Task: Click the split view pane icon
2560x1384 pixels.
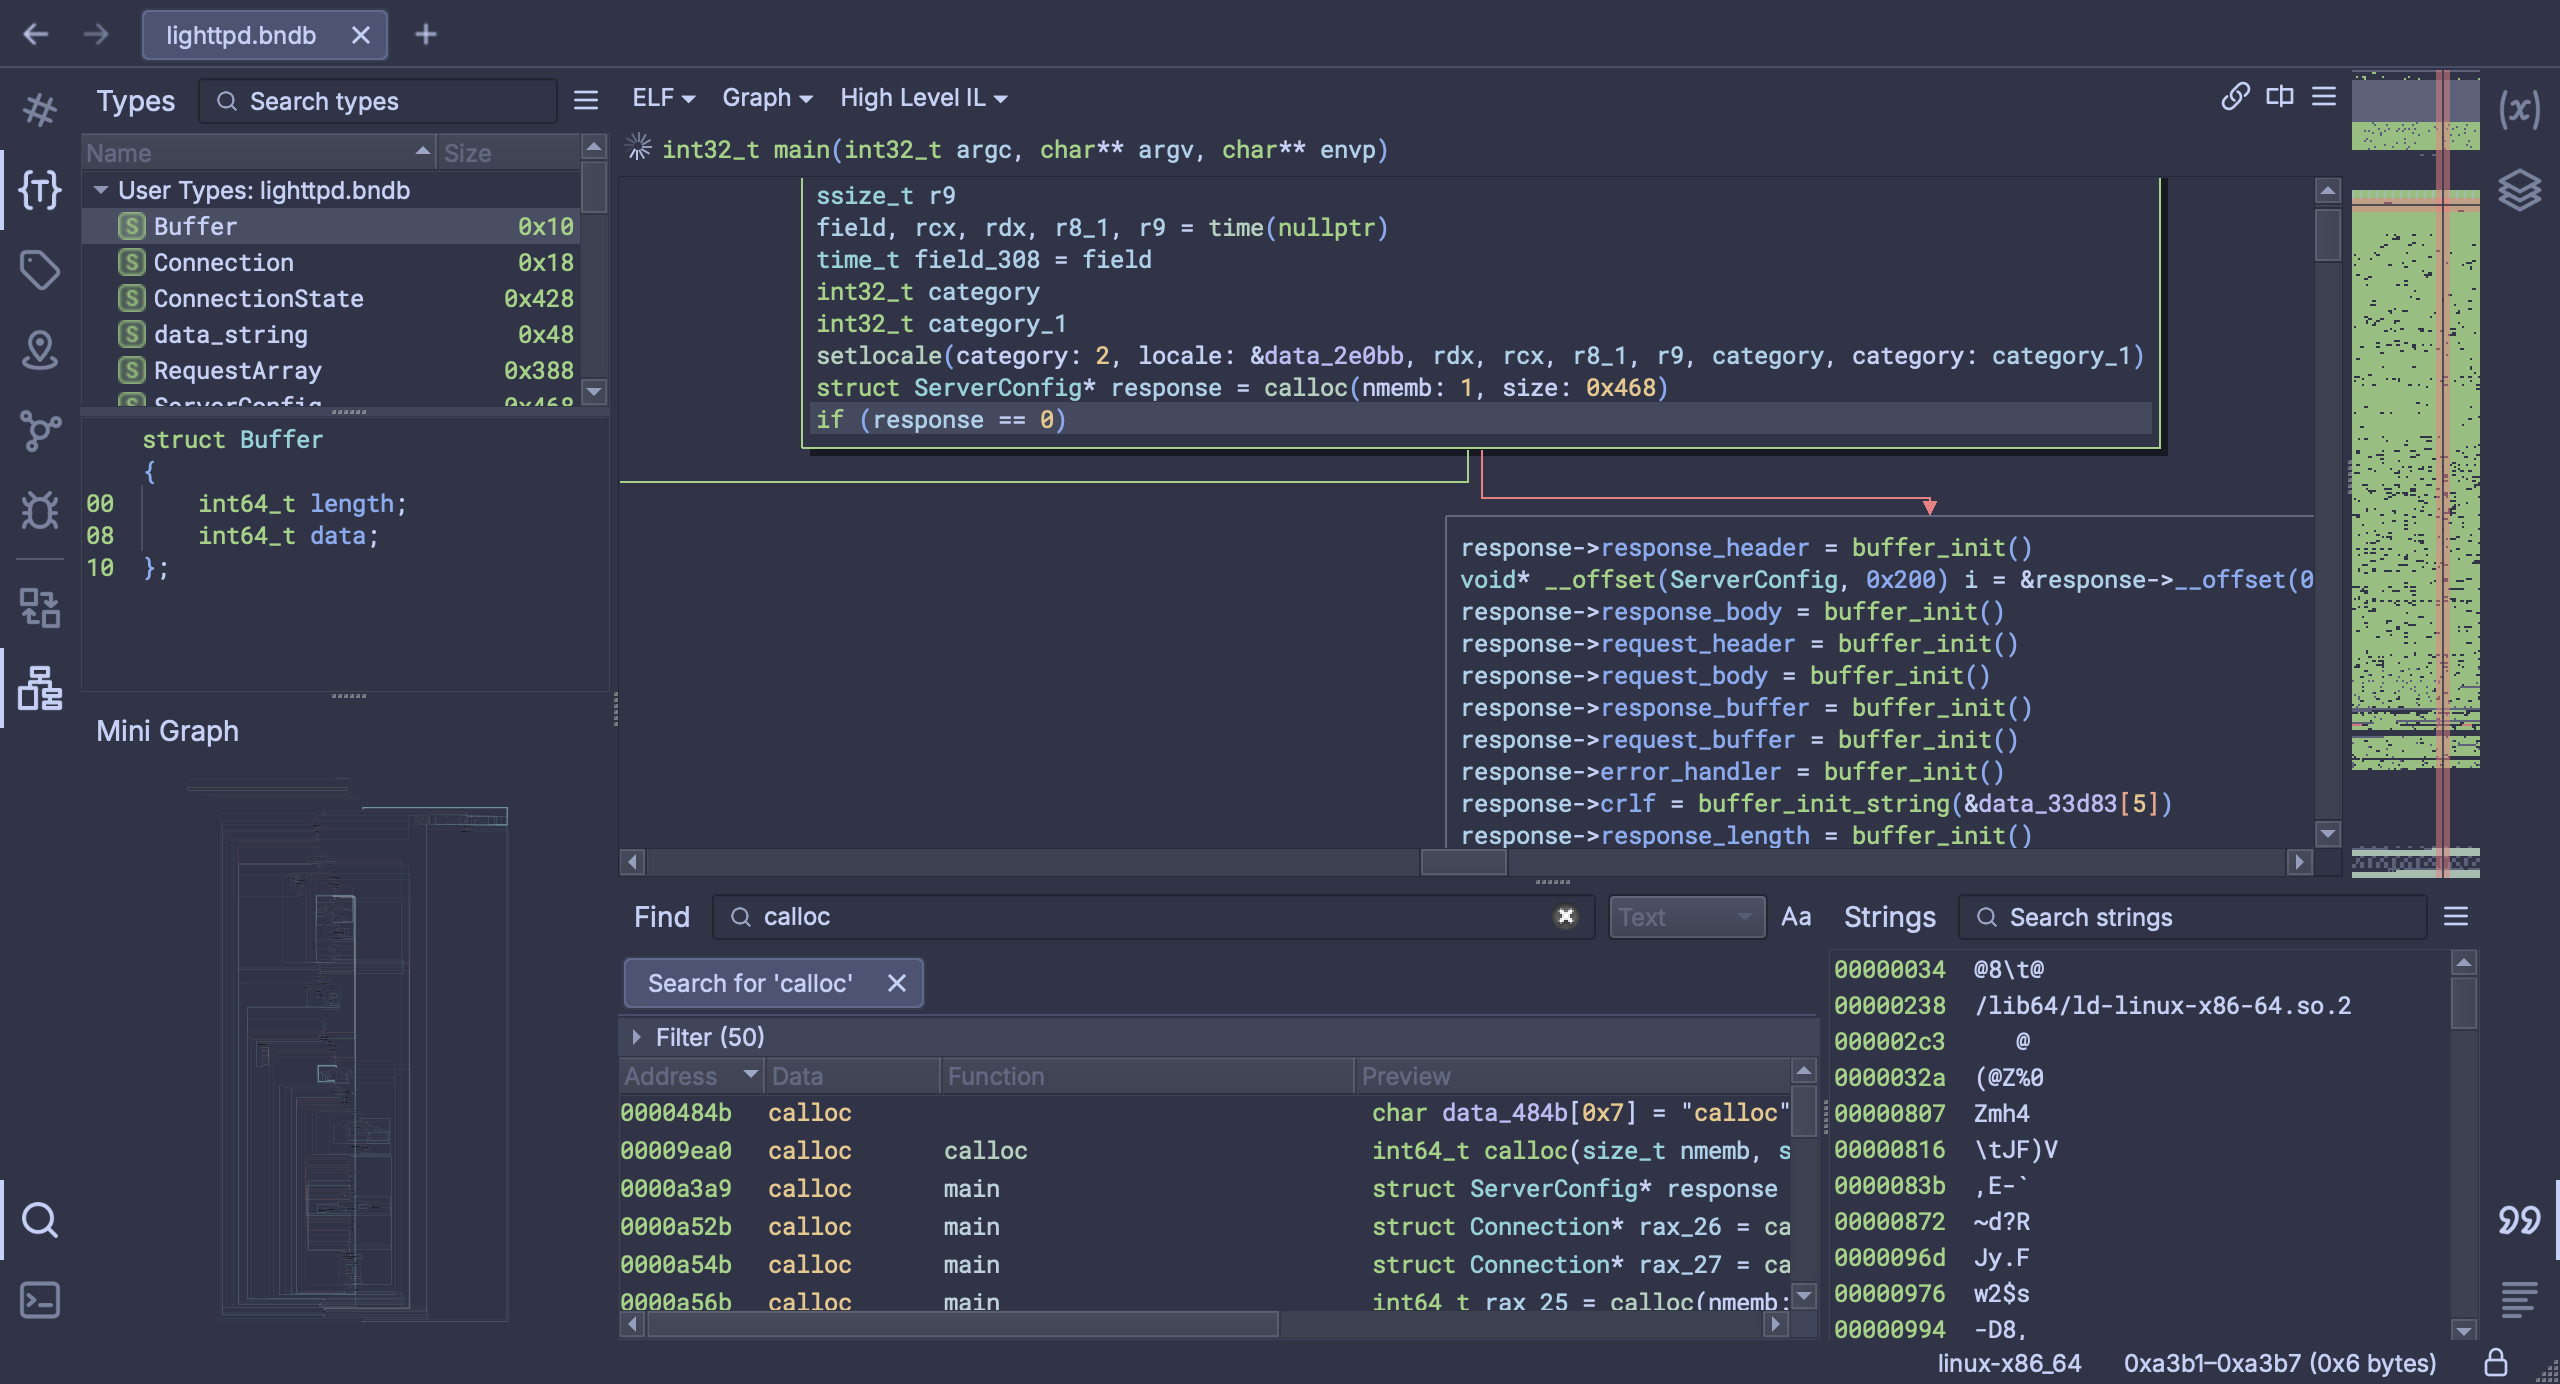Action: click(x=2279, y=97)
